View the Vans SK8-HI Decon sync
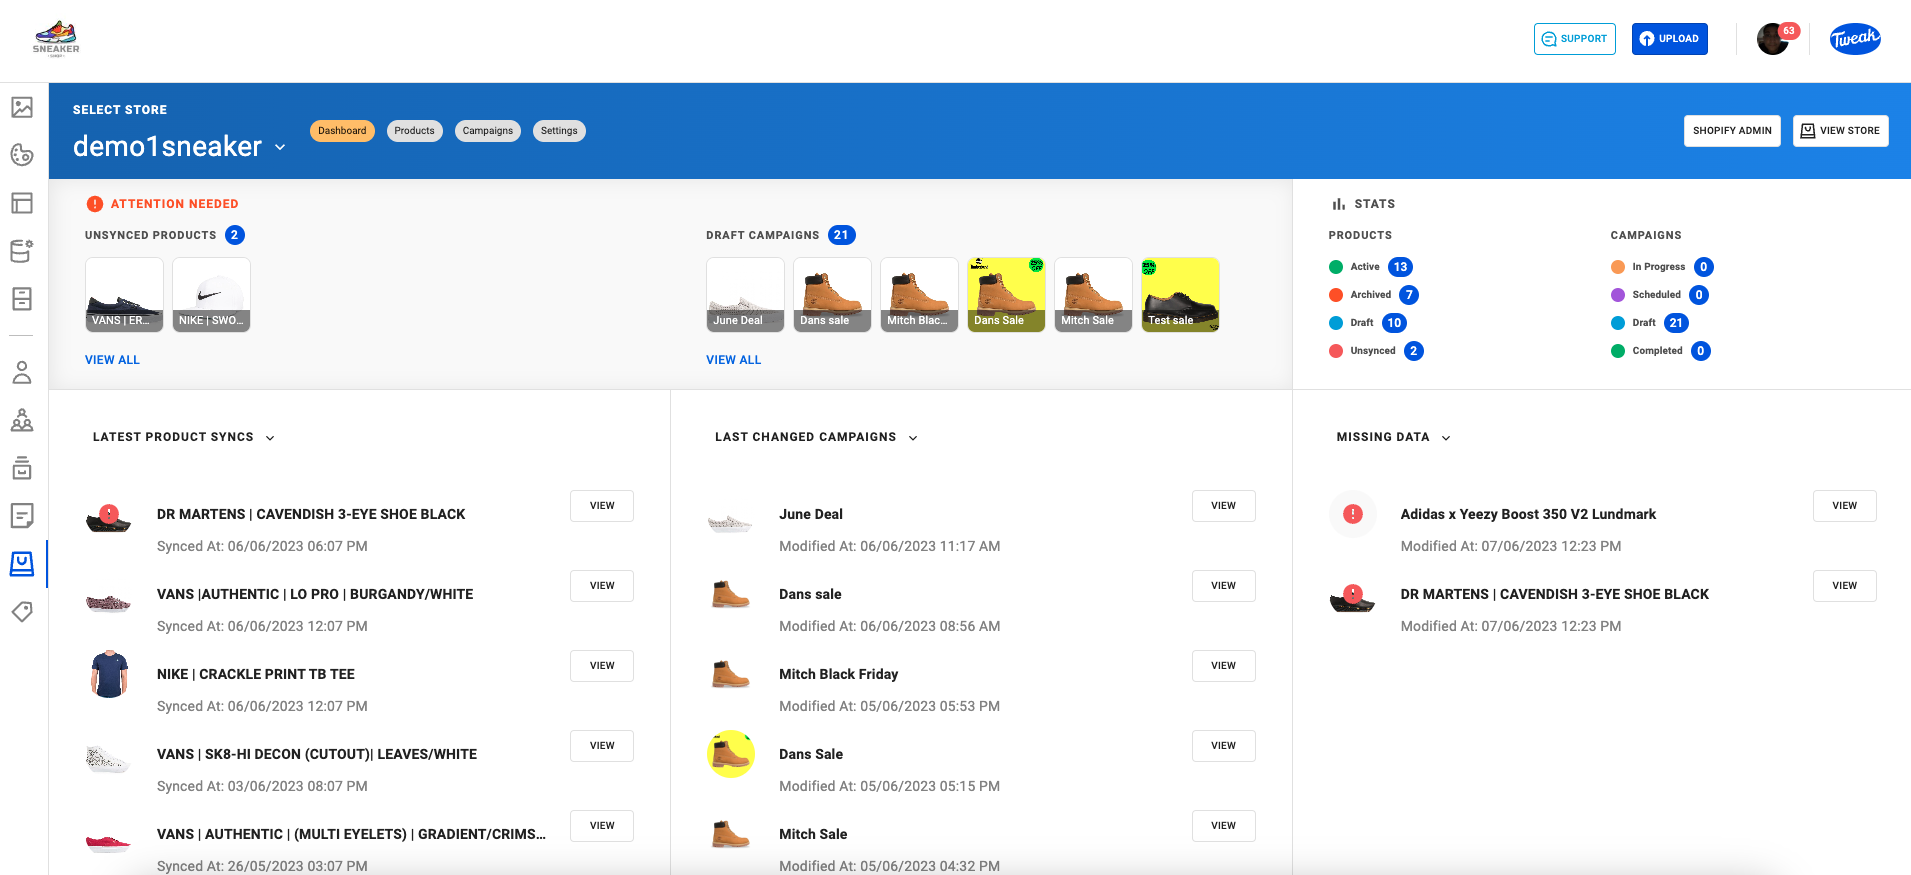The image size is (1911, 875). pos(602,746)
